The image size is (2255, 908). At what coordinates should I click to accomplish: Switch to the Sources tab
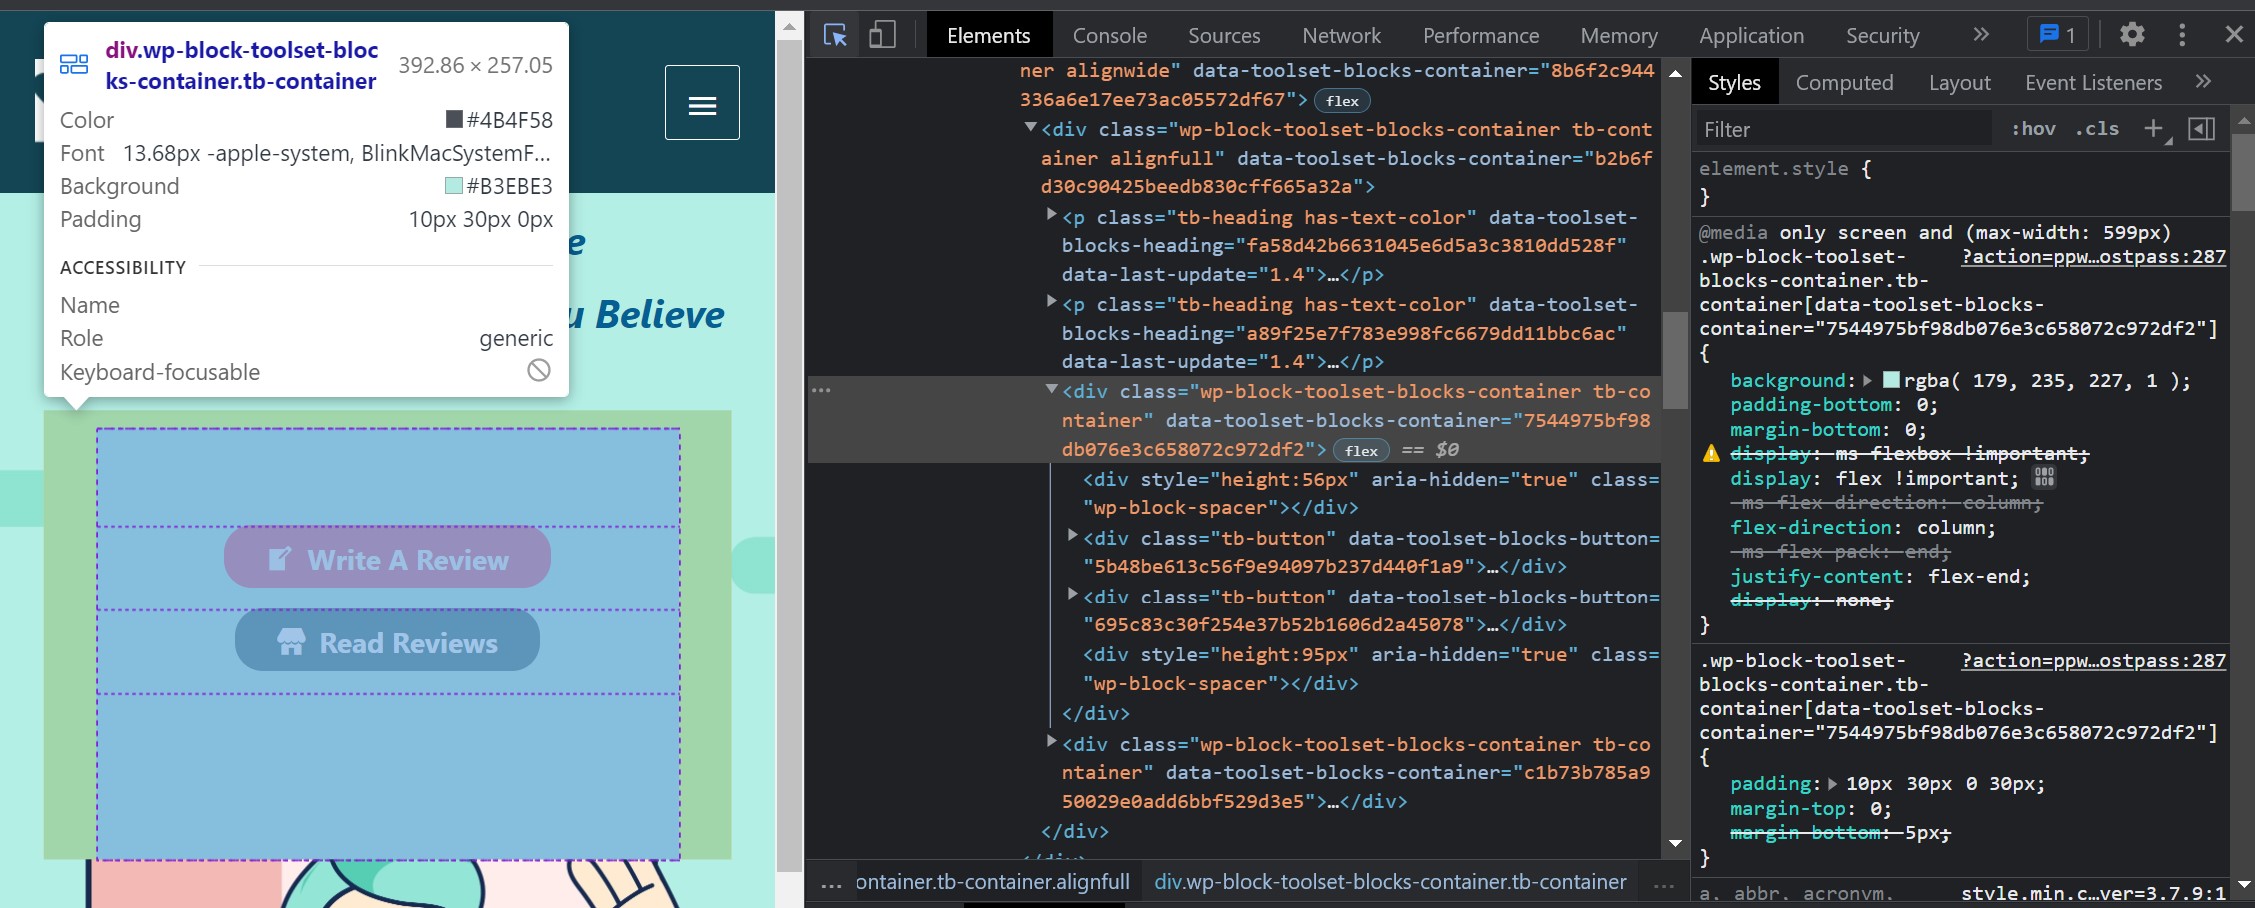coord(1224,36)
